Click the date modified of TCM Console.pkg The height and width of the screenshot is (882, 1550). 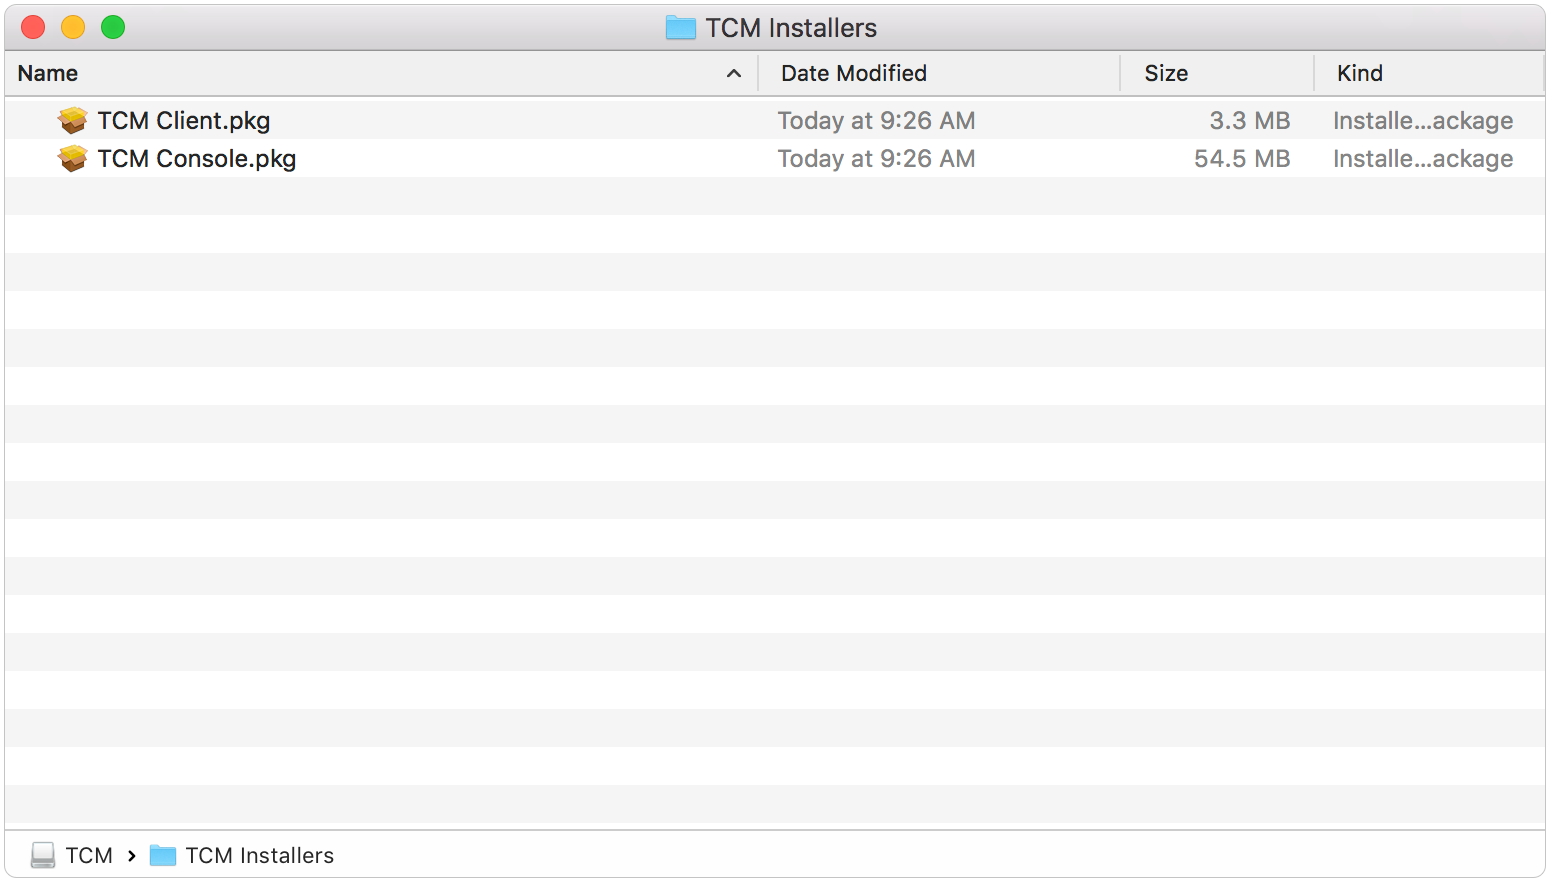tap(877, 159)
